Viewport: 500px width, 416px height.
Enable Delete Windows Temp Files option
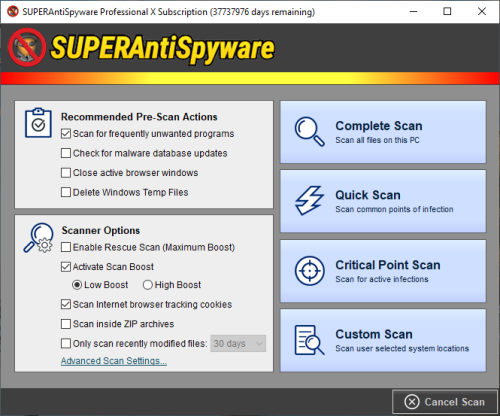coord(66,192)
